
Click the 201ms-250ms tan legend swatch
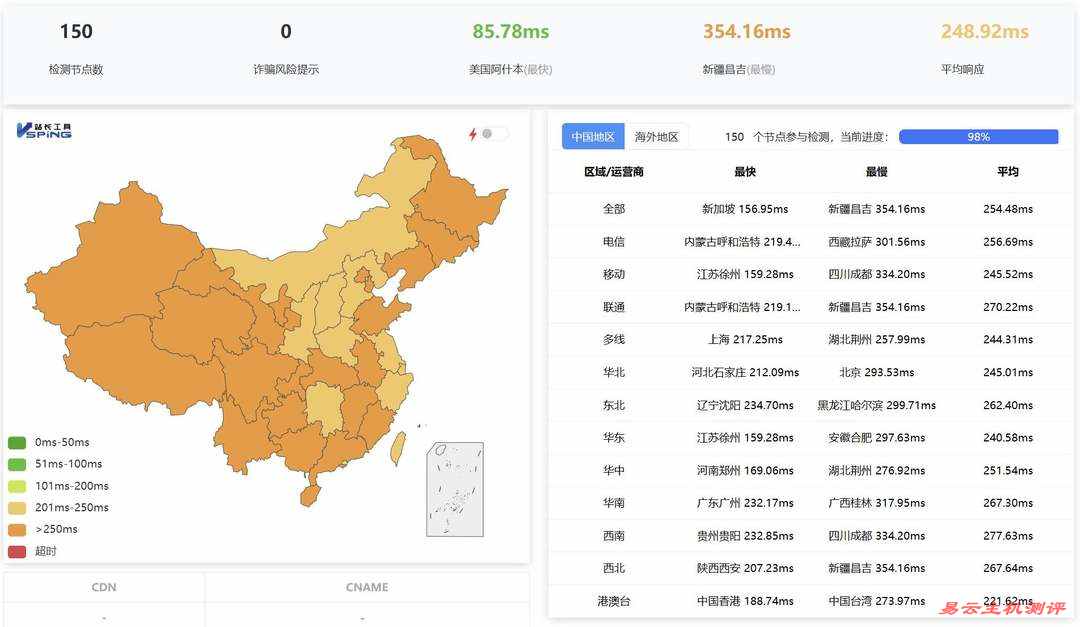[17, 507]
